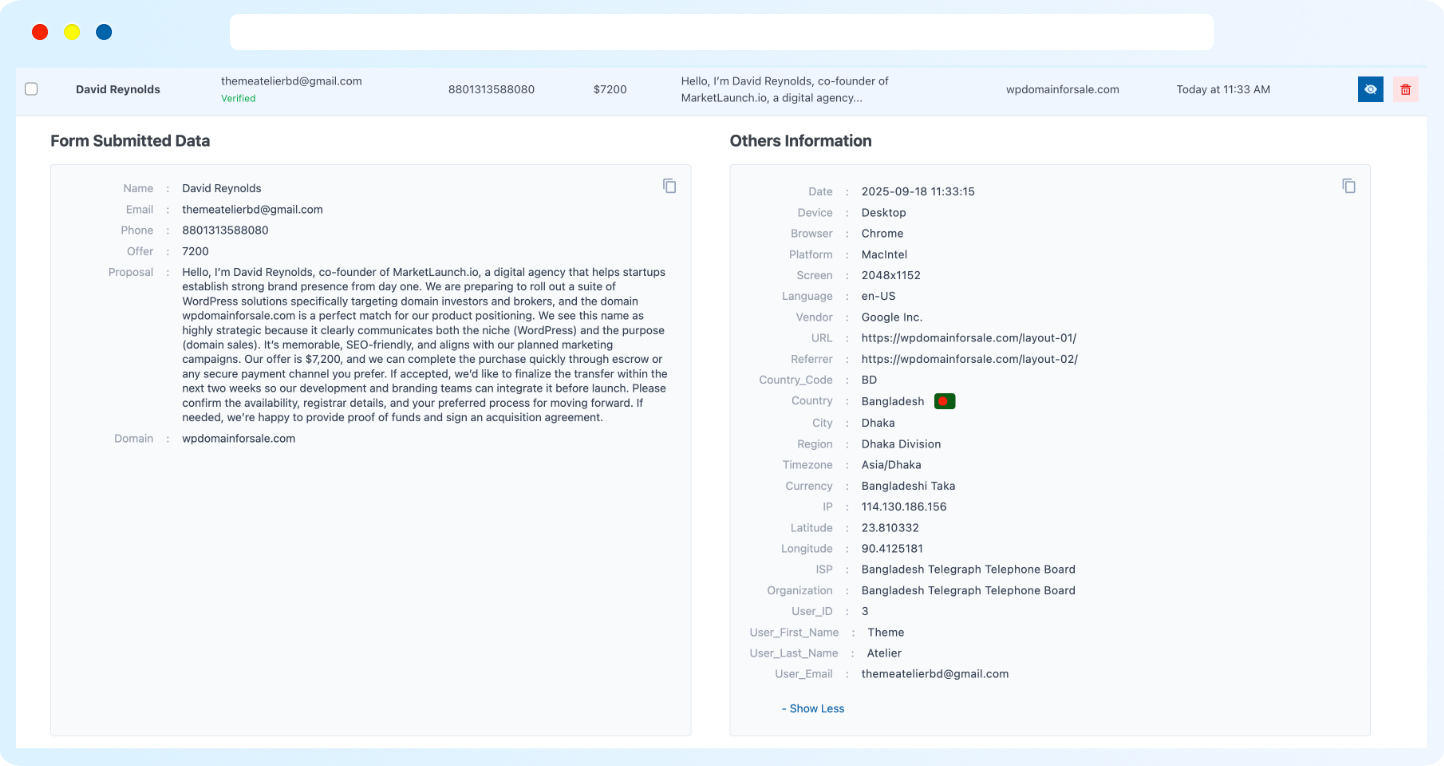Copy the Others Information panel

click(x=1349, y=186)
